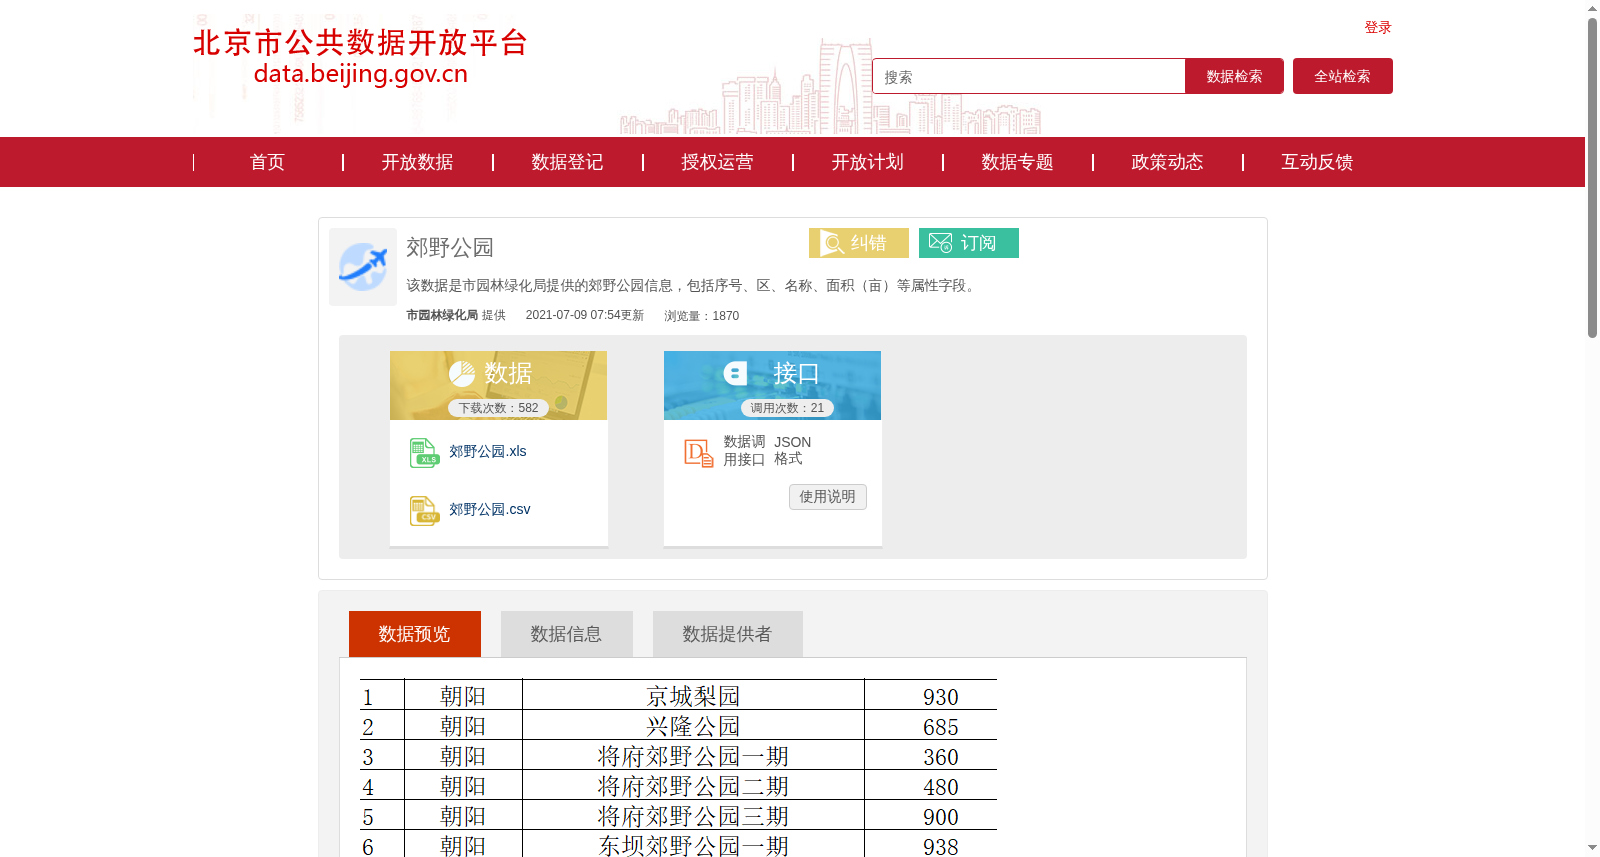Open 互动反馈 navigation item
Image resolution: width=1600 pixels, height=857 pixels.
[1317, 162]
